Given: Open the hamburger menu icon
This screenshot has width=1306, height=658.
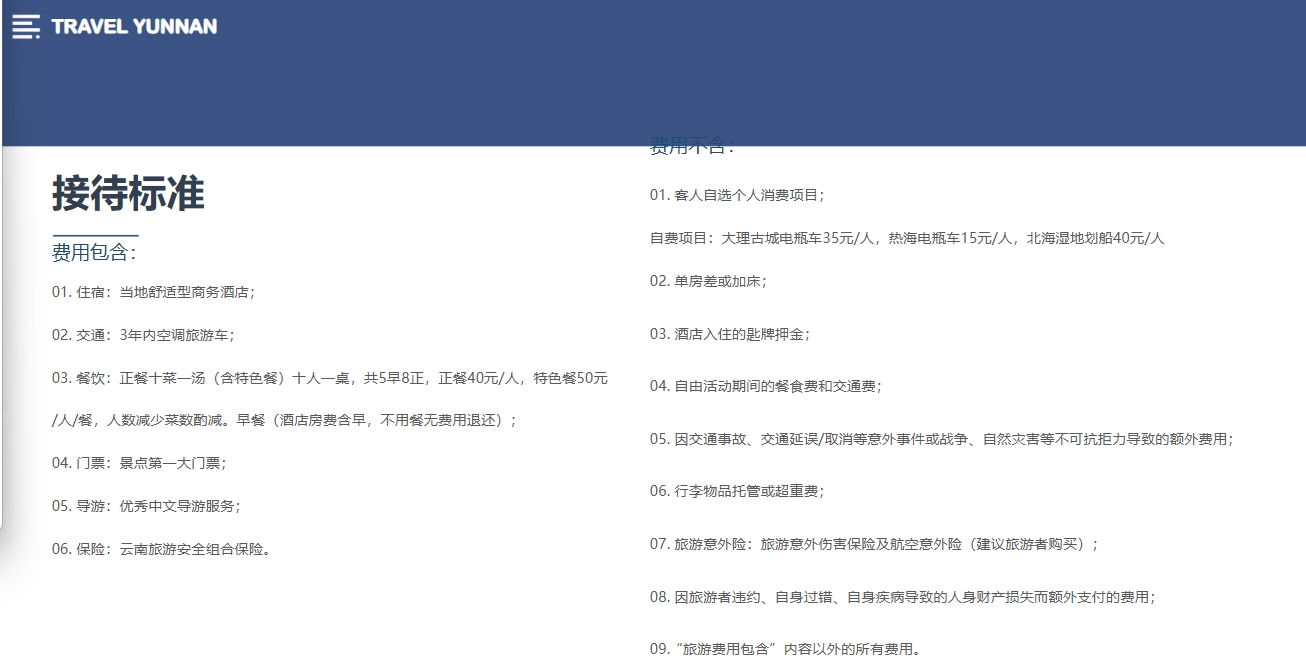Looking at the screenshot, I should pos(26,27).
